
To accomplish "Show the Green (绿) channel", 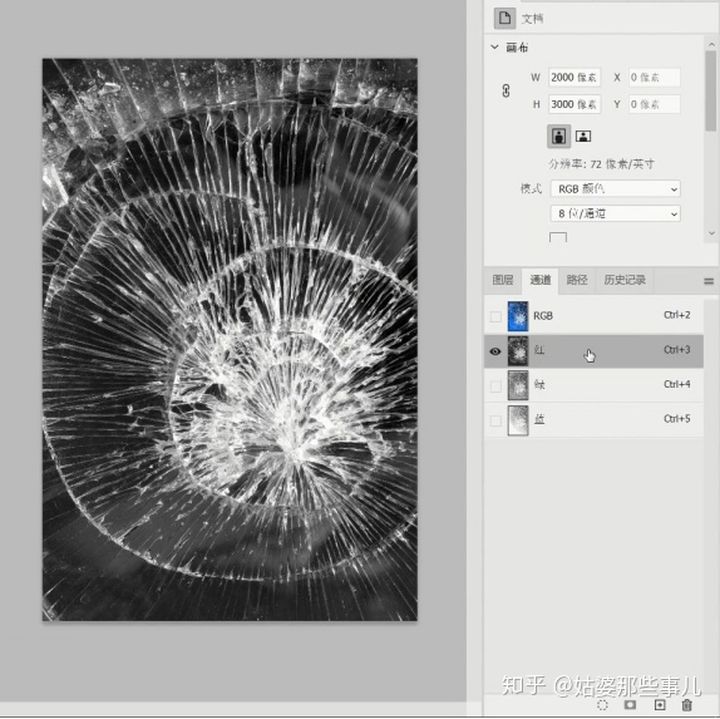I will coord(495,386).
